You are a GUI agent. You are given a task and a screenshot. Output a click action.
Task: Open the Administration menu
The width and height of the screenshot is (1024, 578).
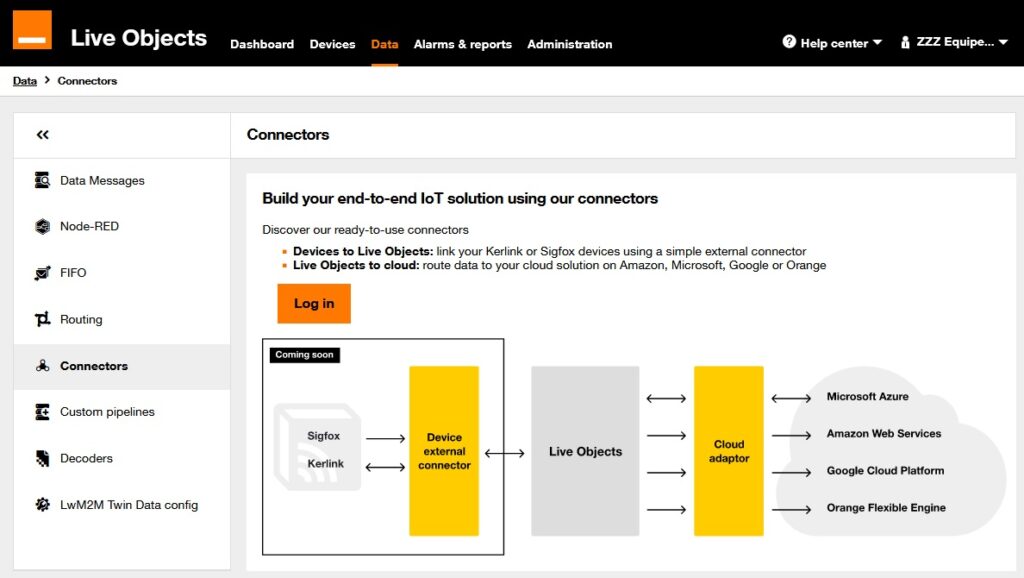pyautogui.click(x=569, y=44)
